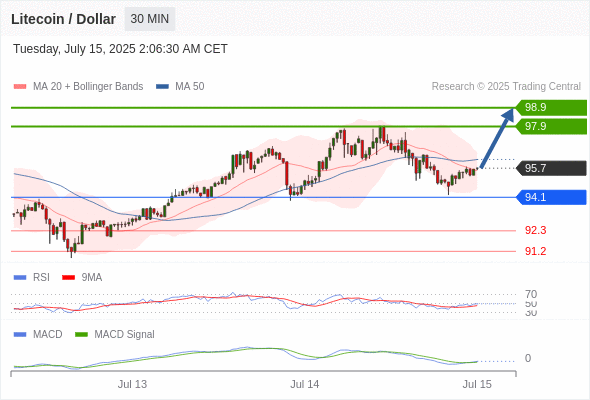This screenshot has height=400, width=590.
Task: Click the MACD Signal green legend swatch
Action: click(x=81, y=335)
